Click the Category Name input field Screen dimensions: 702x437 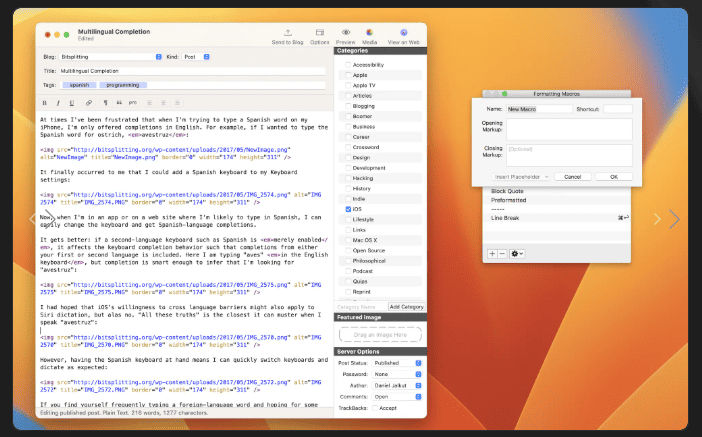(361, 307)
